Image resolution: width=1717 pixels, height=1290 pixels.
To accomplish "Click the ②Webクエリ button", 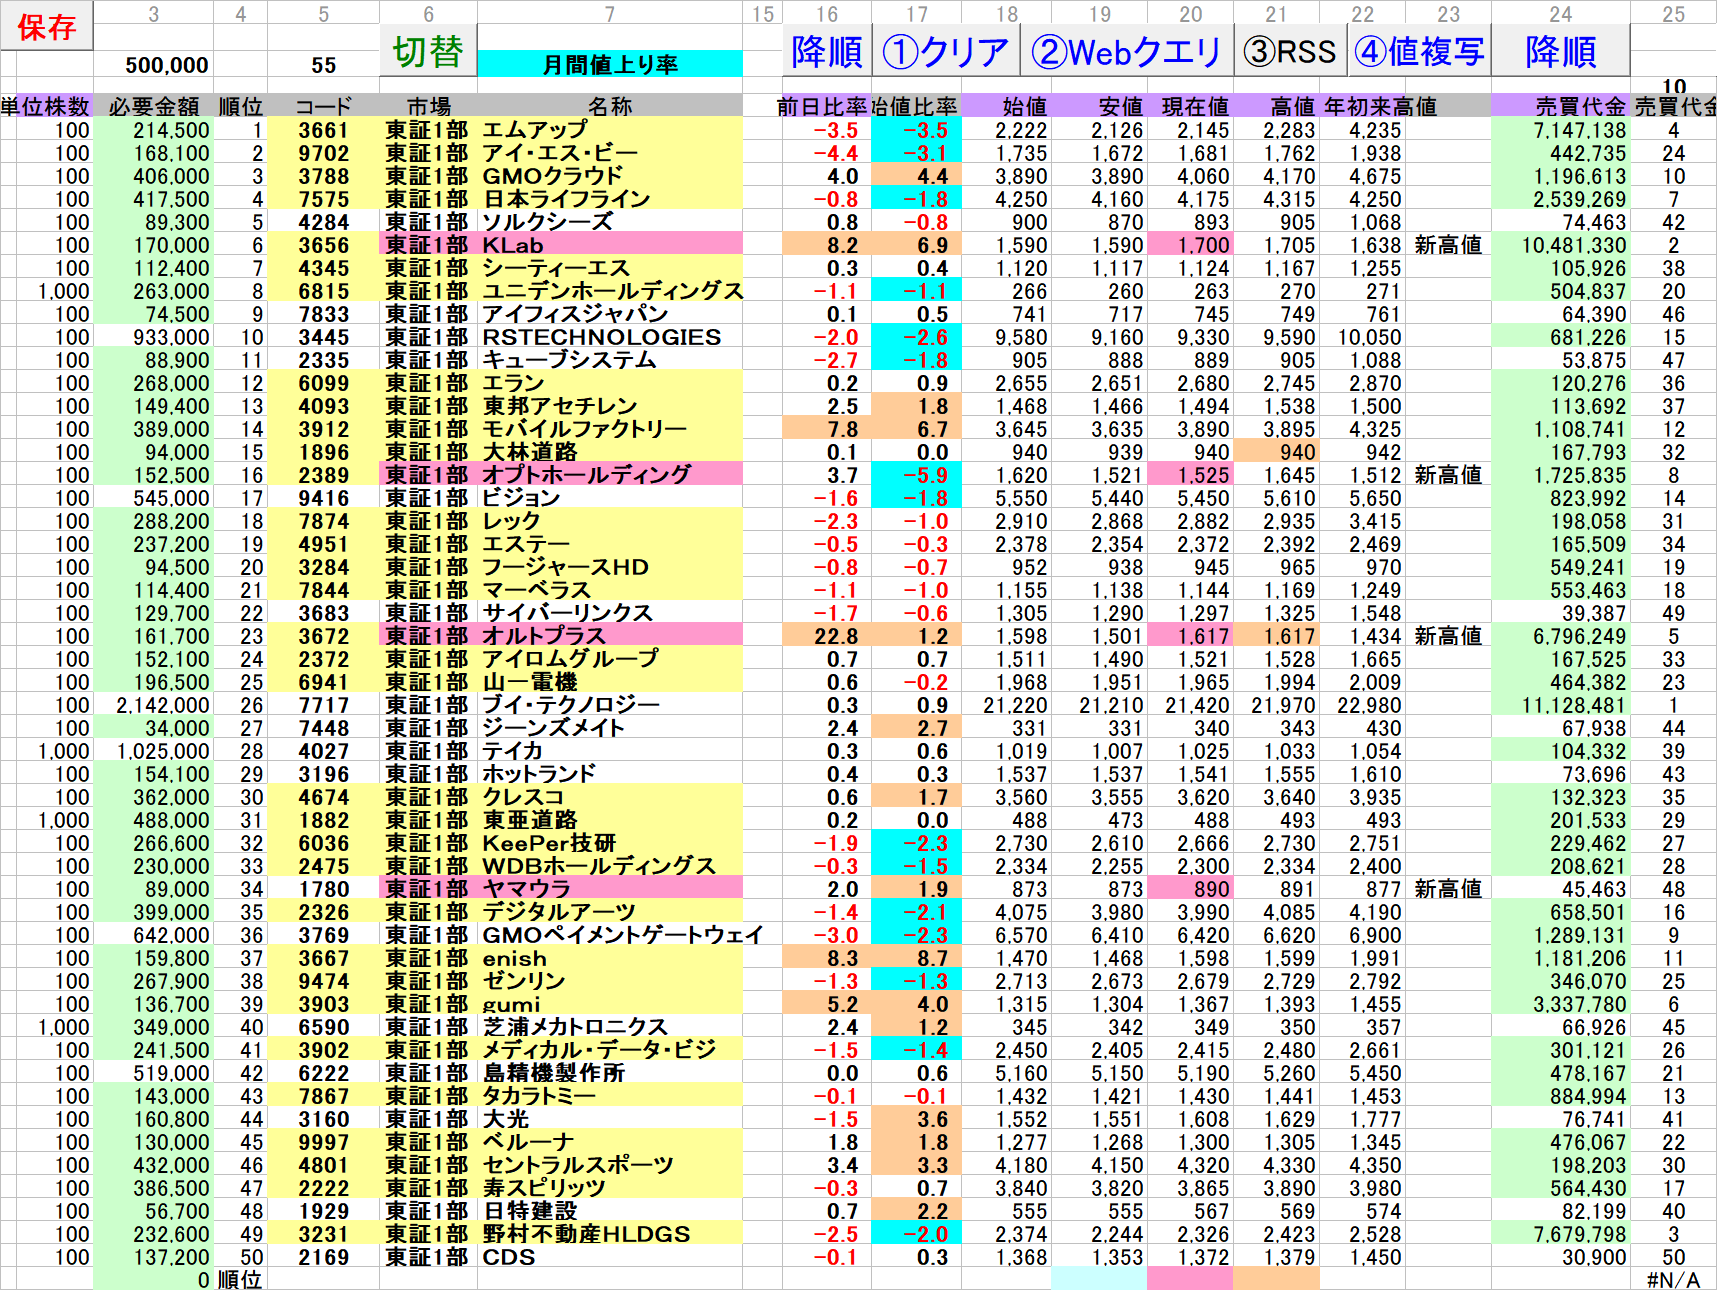I will [1126, 51].
